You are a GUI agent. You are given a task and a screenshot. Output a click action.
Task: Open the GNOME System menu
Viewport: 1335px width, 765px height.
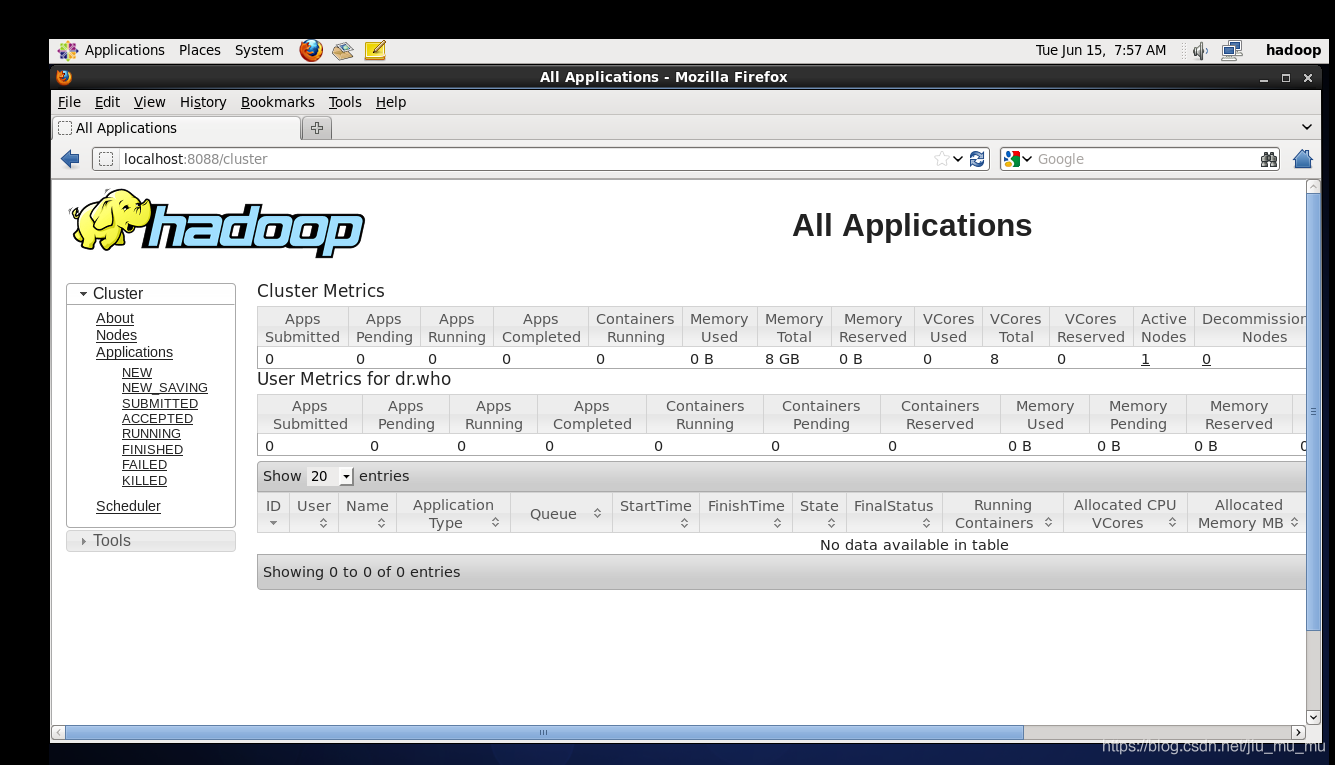259,50
